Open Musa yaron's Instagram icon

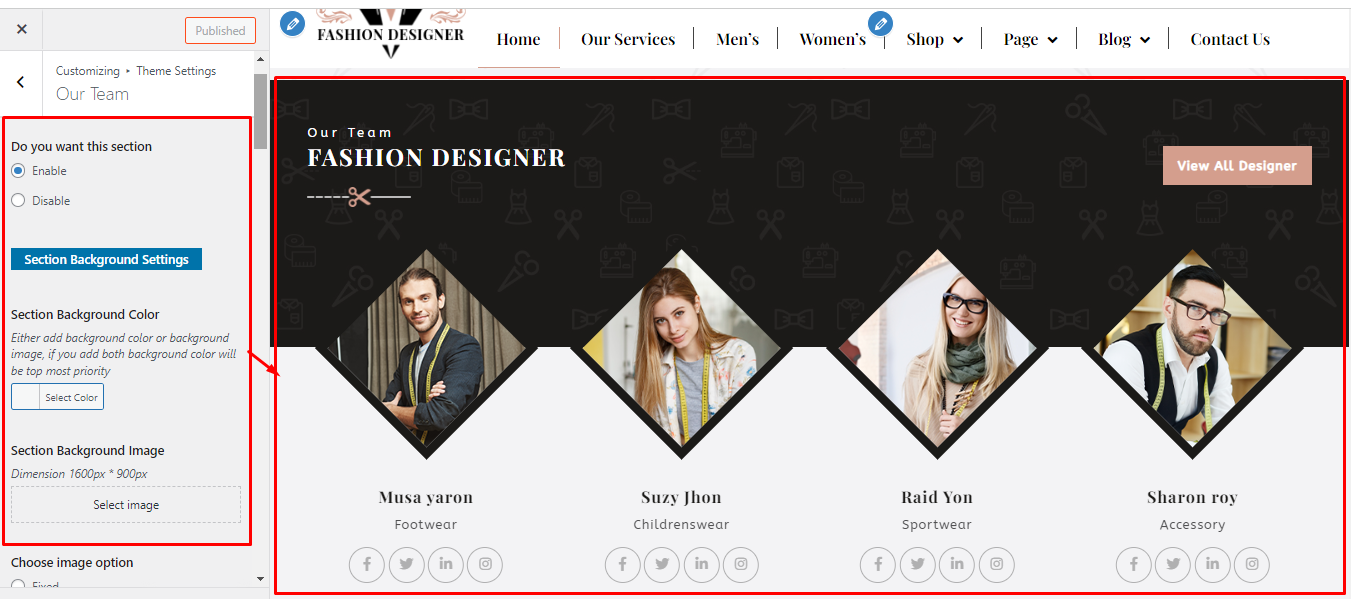[485, 564]
